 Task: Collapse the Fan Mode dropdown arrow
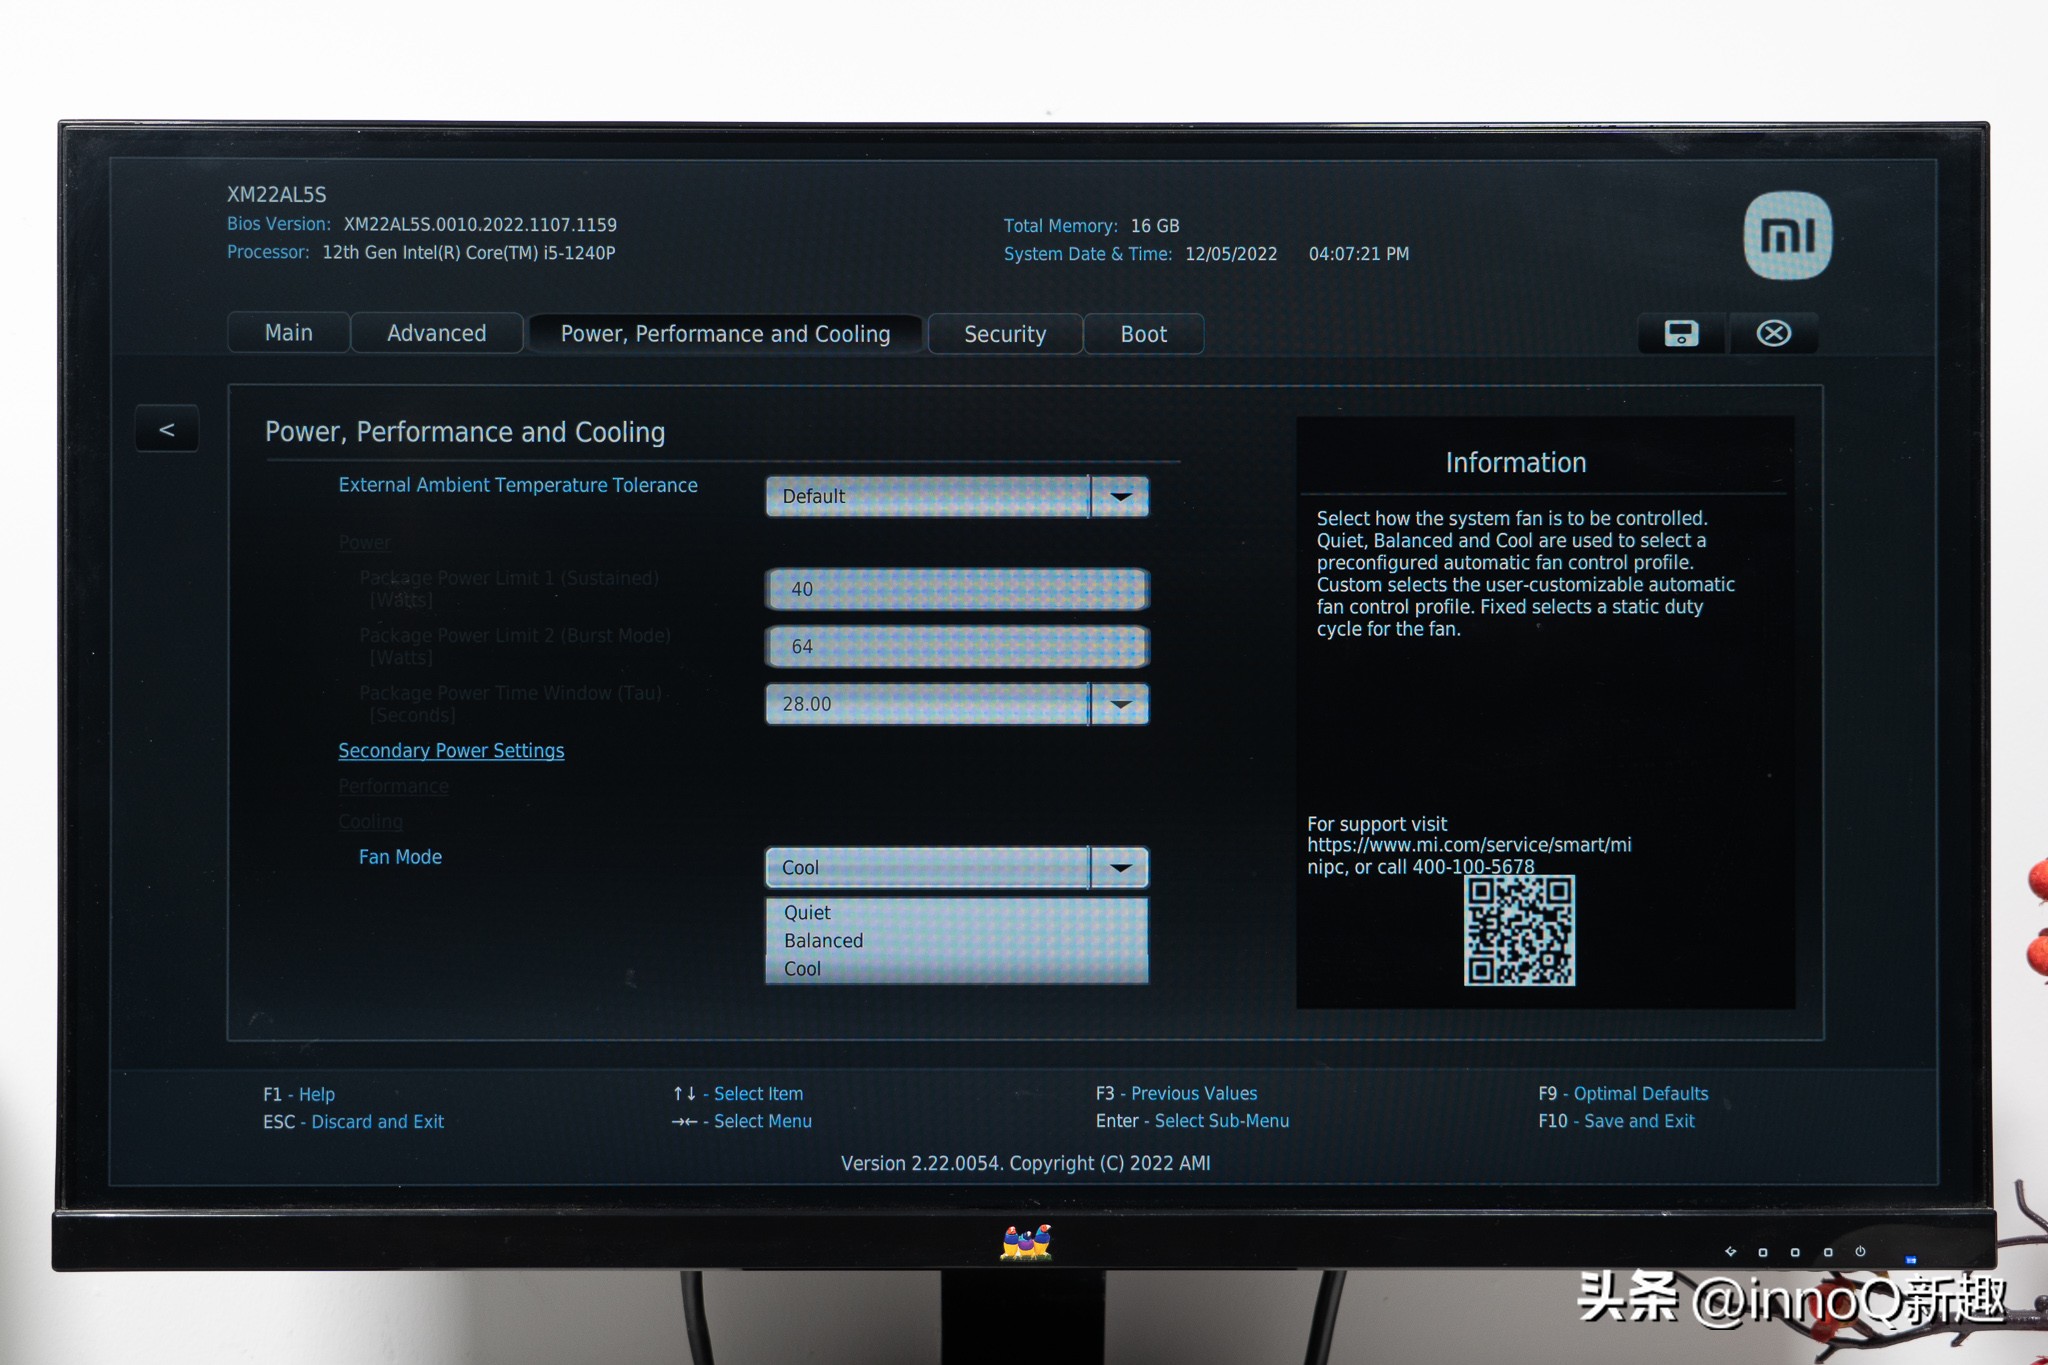pyautogui.click(x=1120, y=868)
